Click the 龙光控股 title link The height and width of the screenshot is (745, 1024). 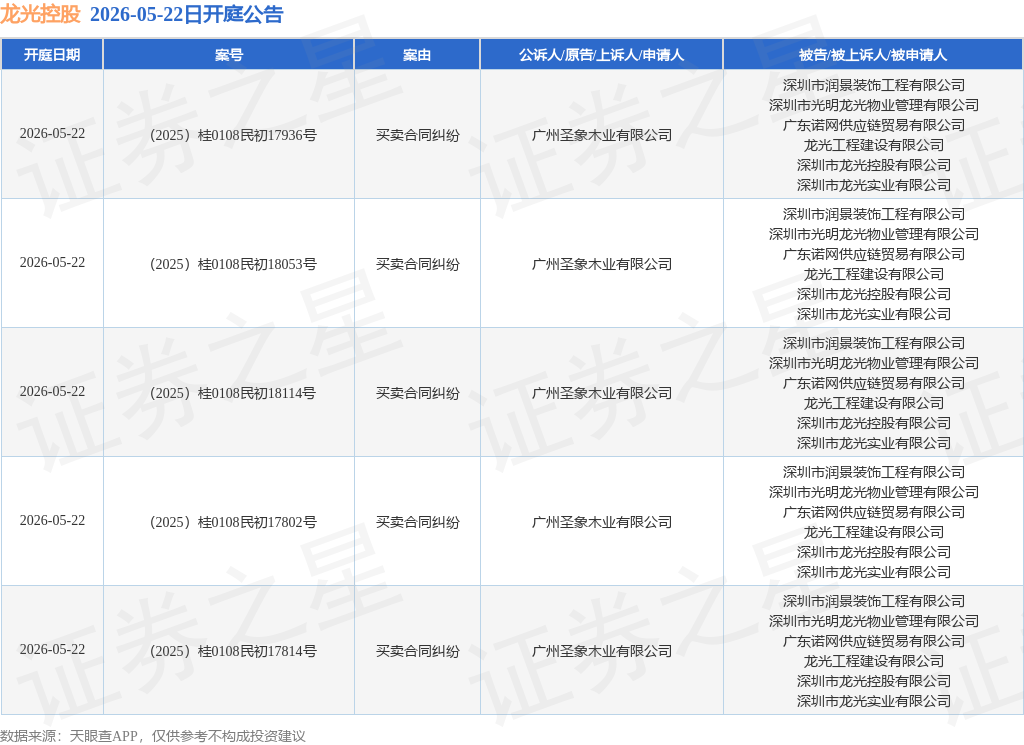coord(40,14)
